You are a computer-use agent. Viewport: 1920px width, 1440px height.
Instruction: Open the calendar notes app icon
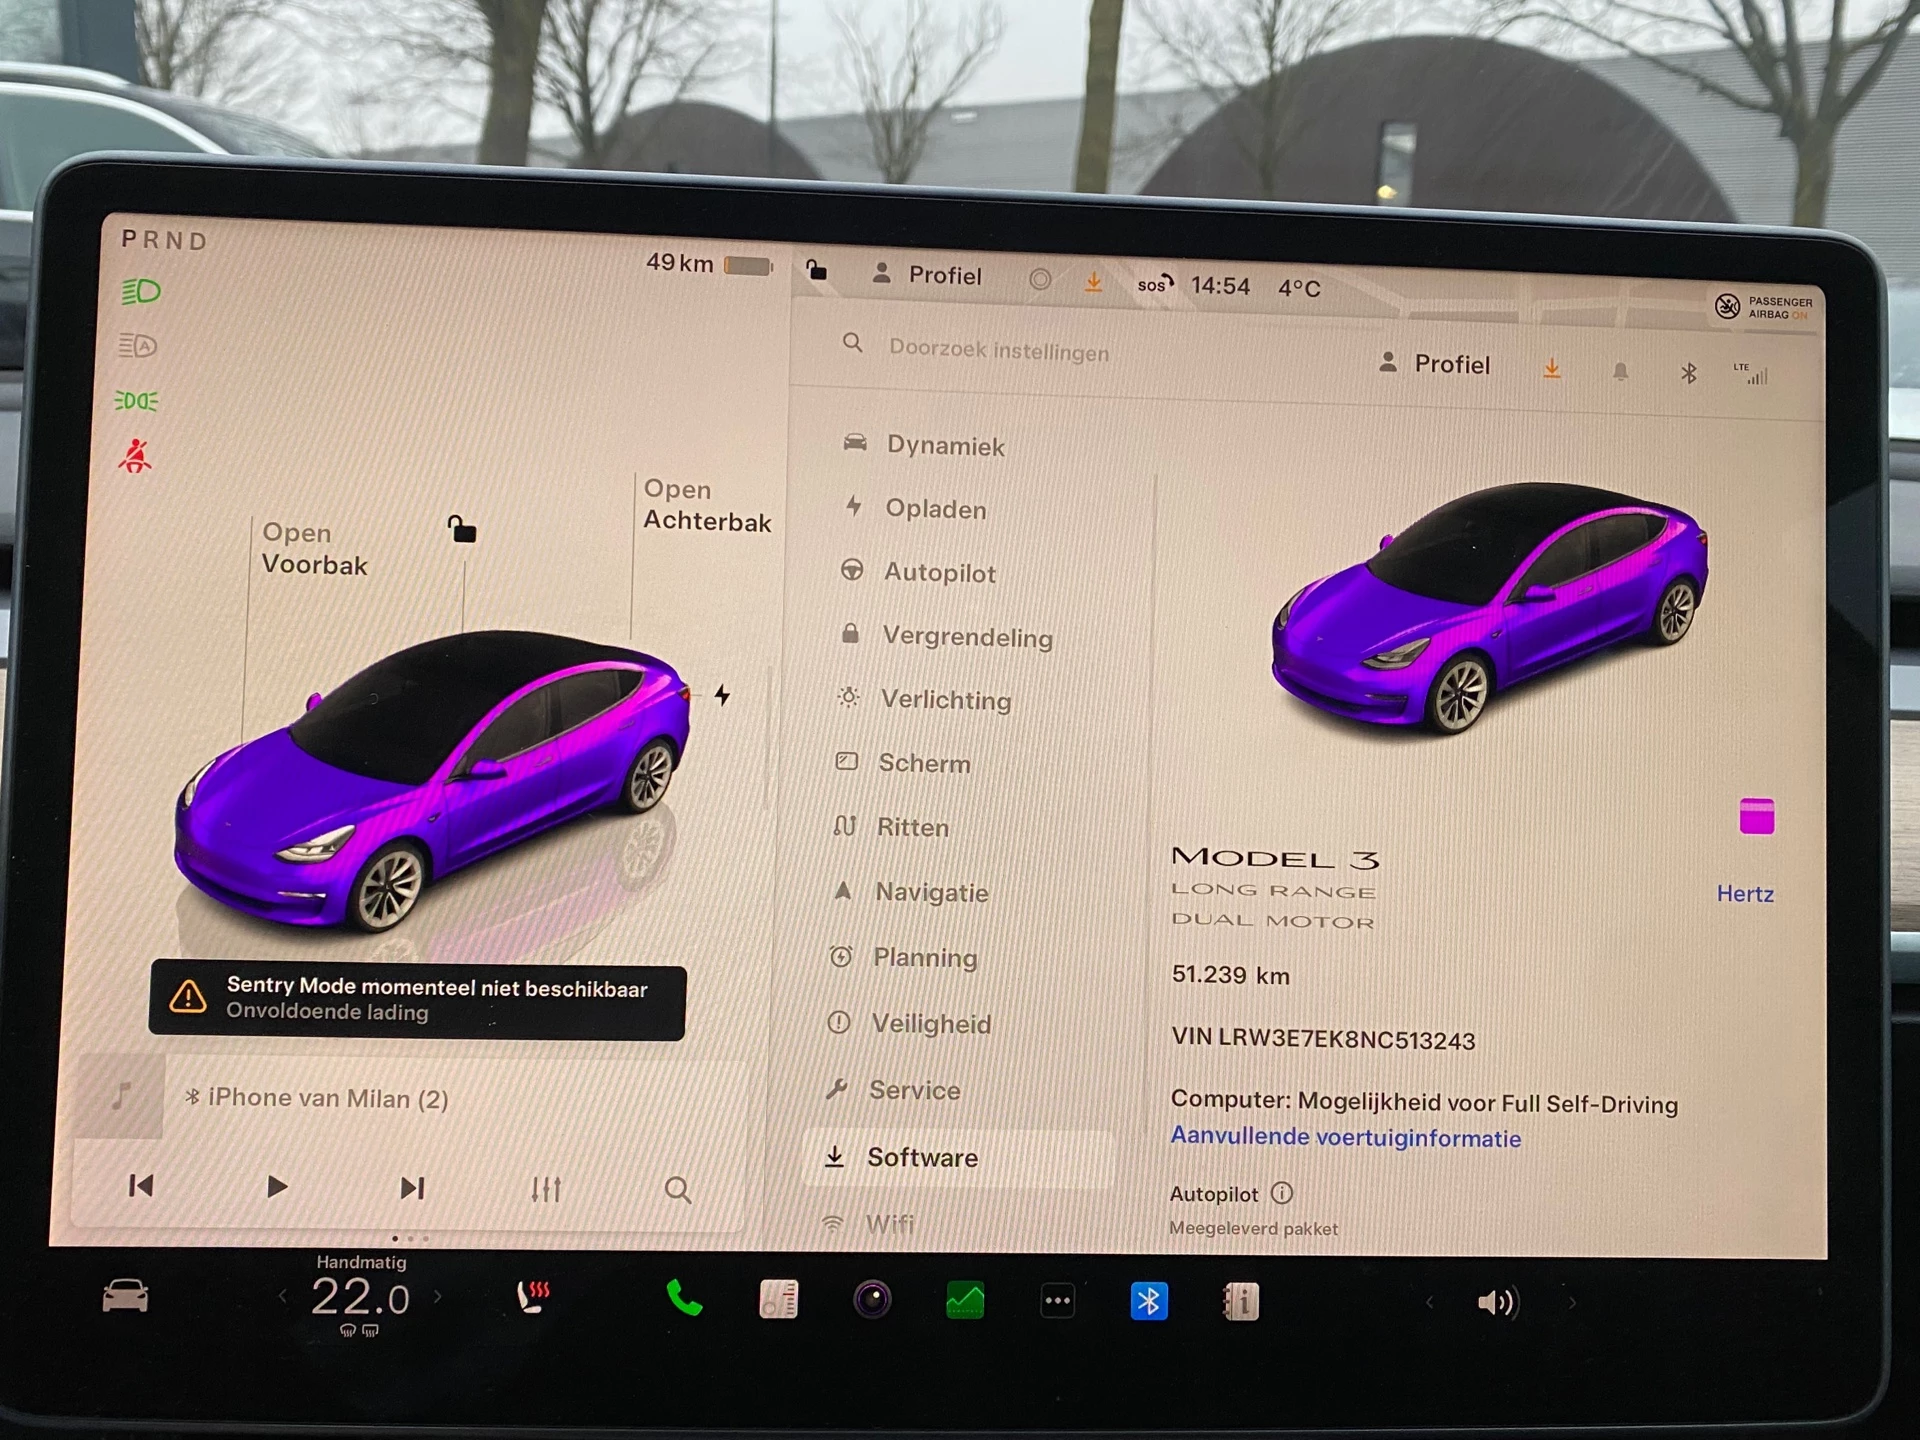[778, 1299]
